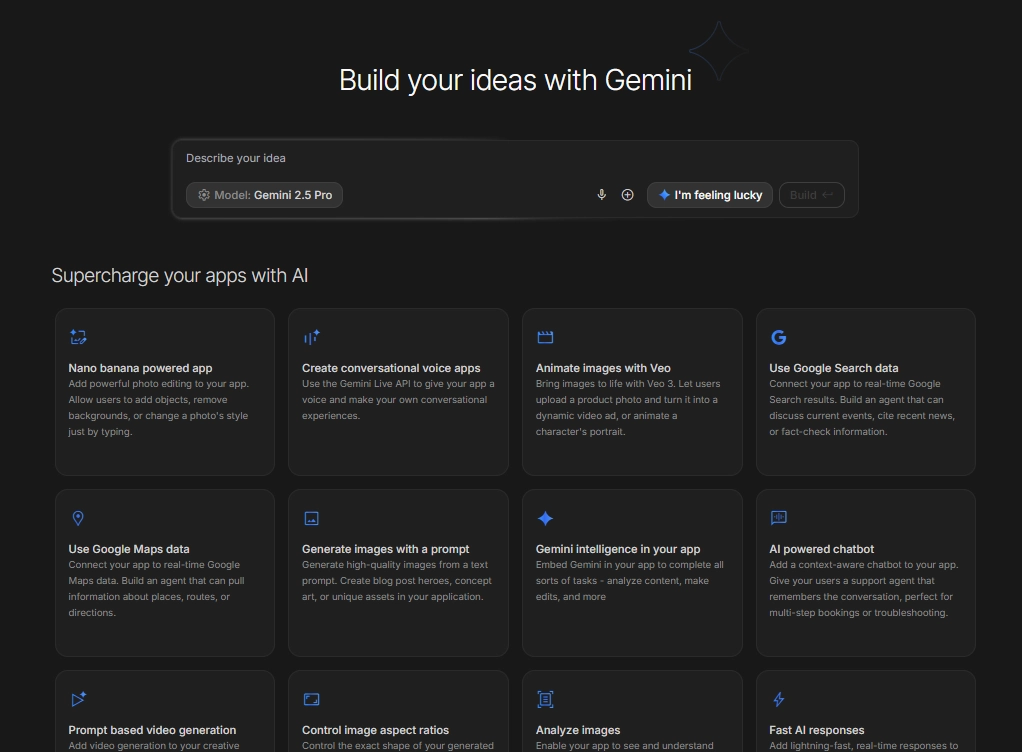Image resolution: width=1022 pixels, height=752 pixels.
Task: Click the Gemini spark icon on intelligence card
Action: click(x=545, y=518)
